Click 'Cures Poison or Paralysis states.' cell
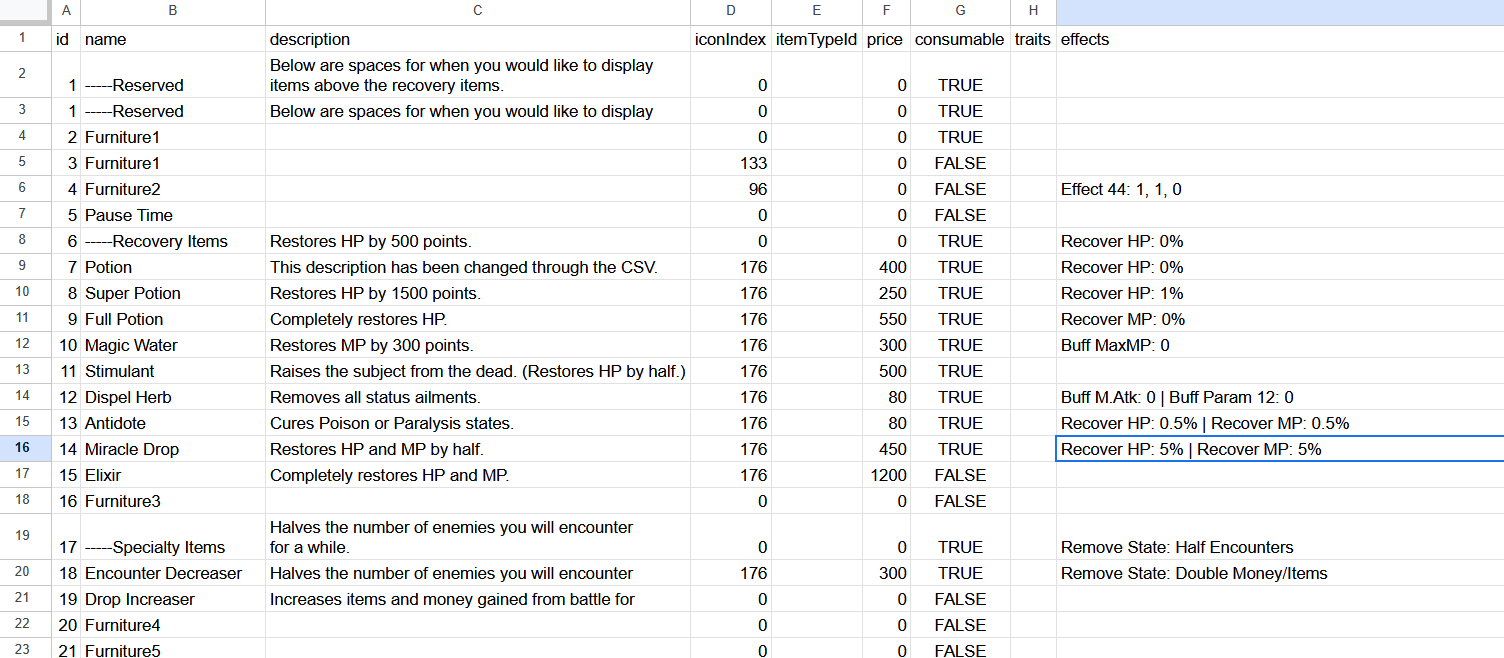Viewport: 1504px width, 658px height. [478, 423]
